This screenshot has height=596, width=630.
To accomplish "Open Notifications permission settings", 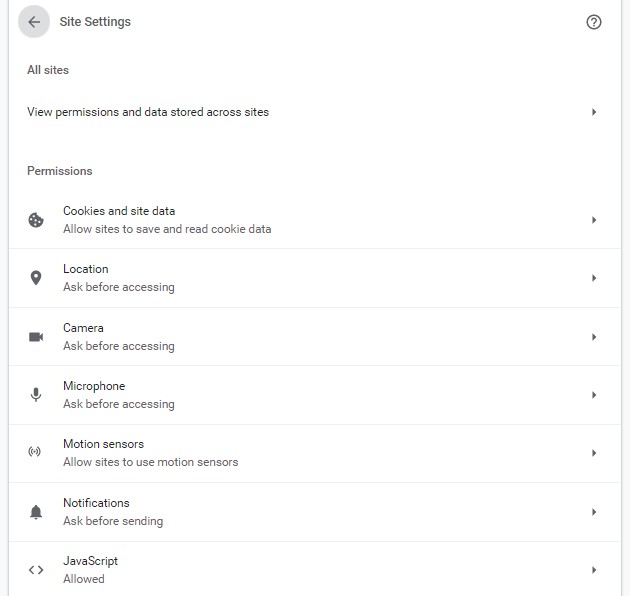I will pos(315,512).
